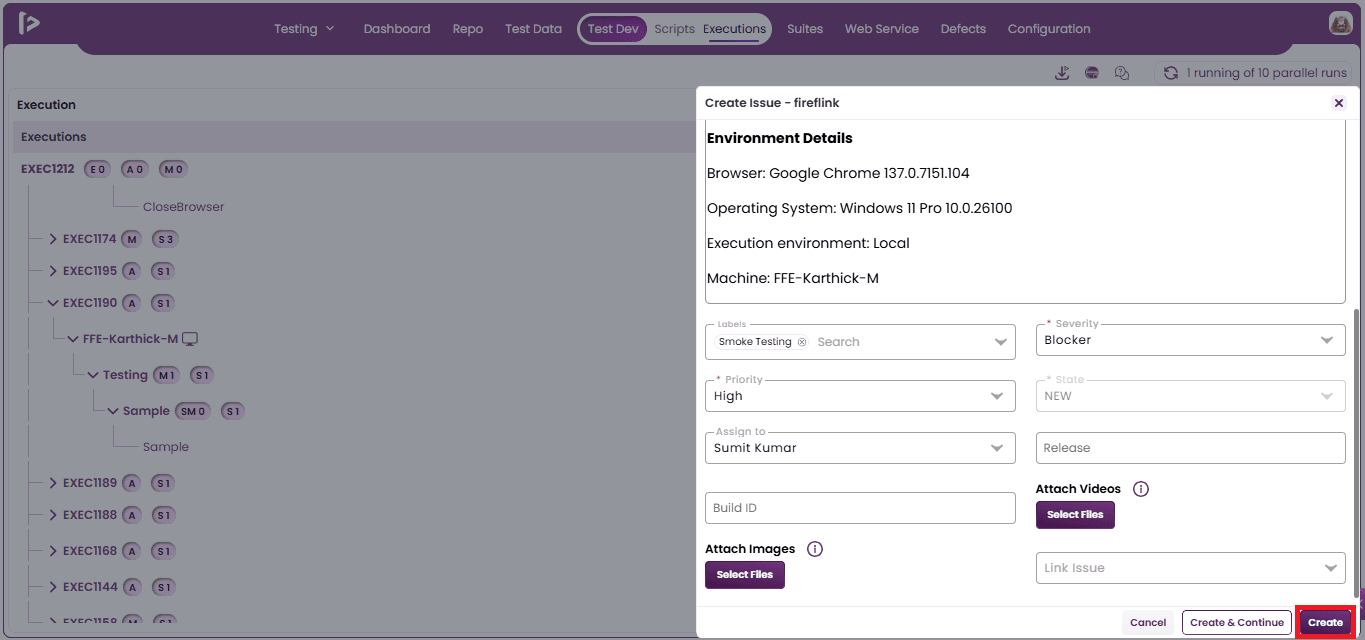The image size is (1365, 640).
Task: Click the monitor icon next to FFE-Karthick-M
Action: point(190,339)
